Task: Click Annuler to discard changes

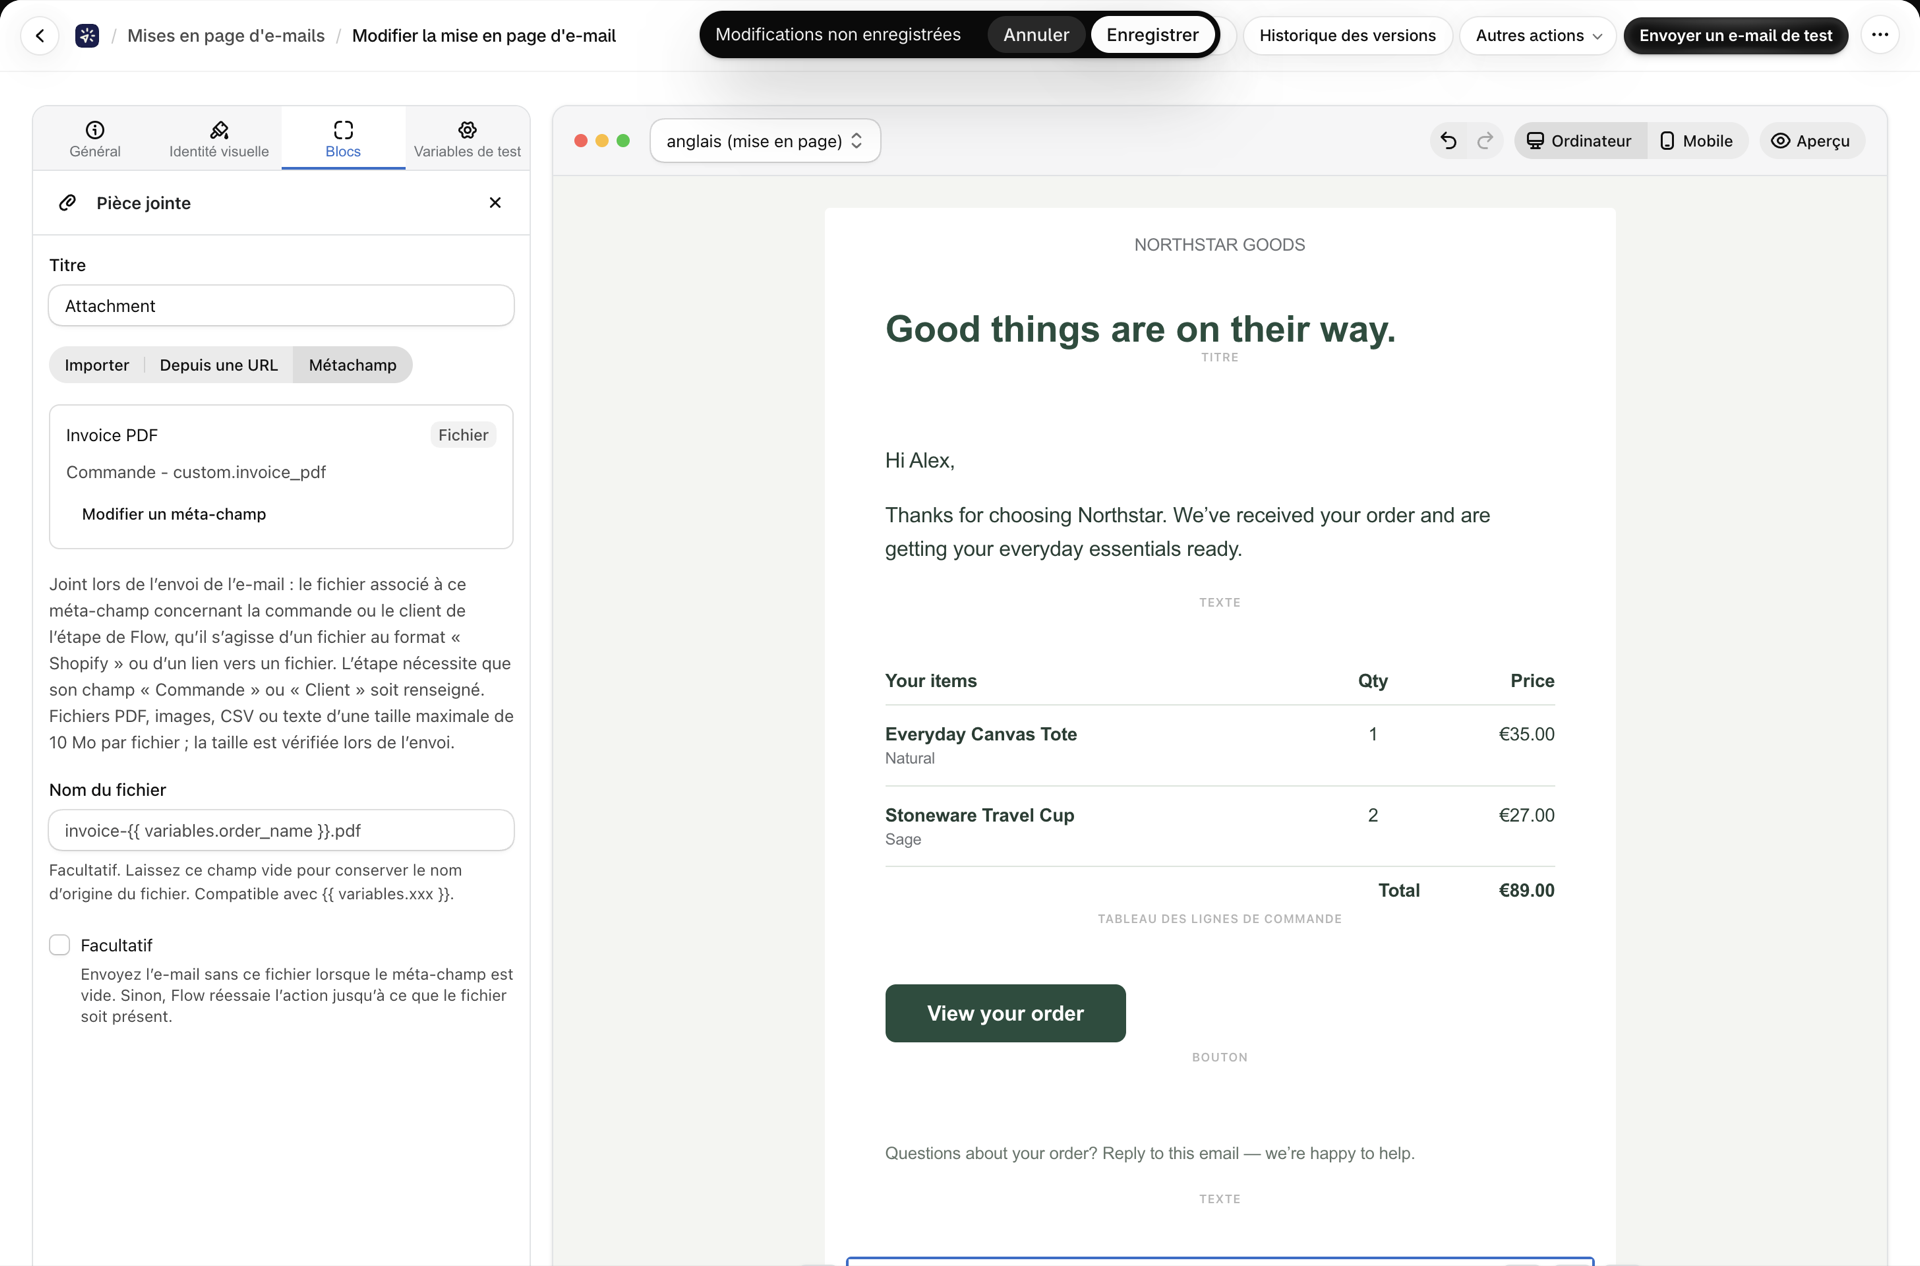Action: [x=1036, y=35]
